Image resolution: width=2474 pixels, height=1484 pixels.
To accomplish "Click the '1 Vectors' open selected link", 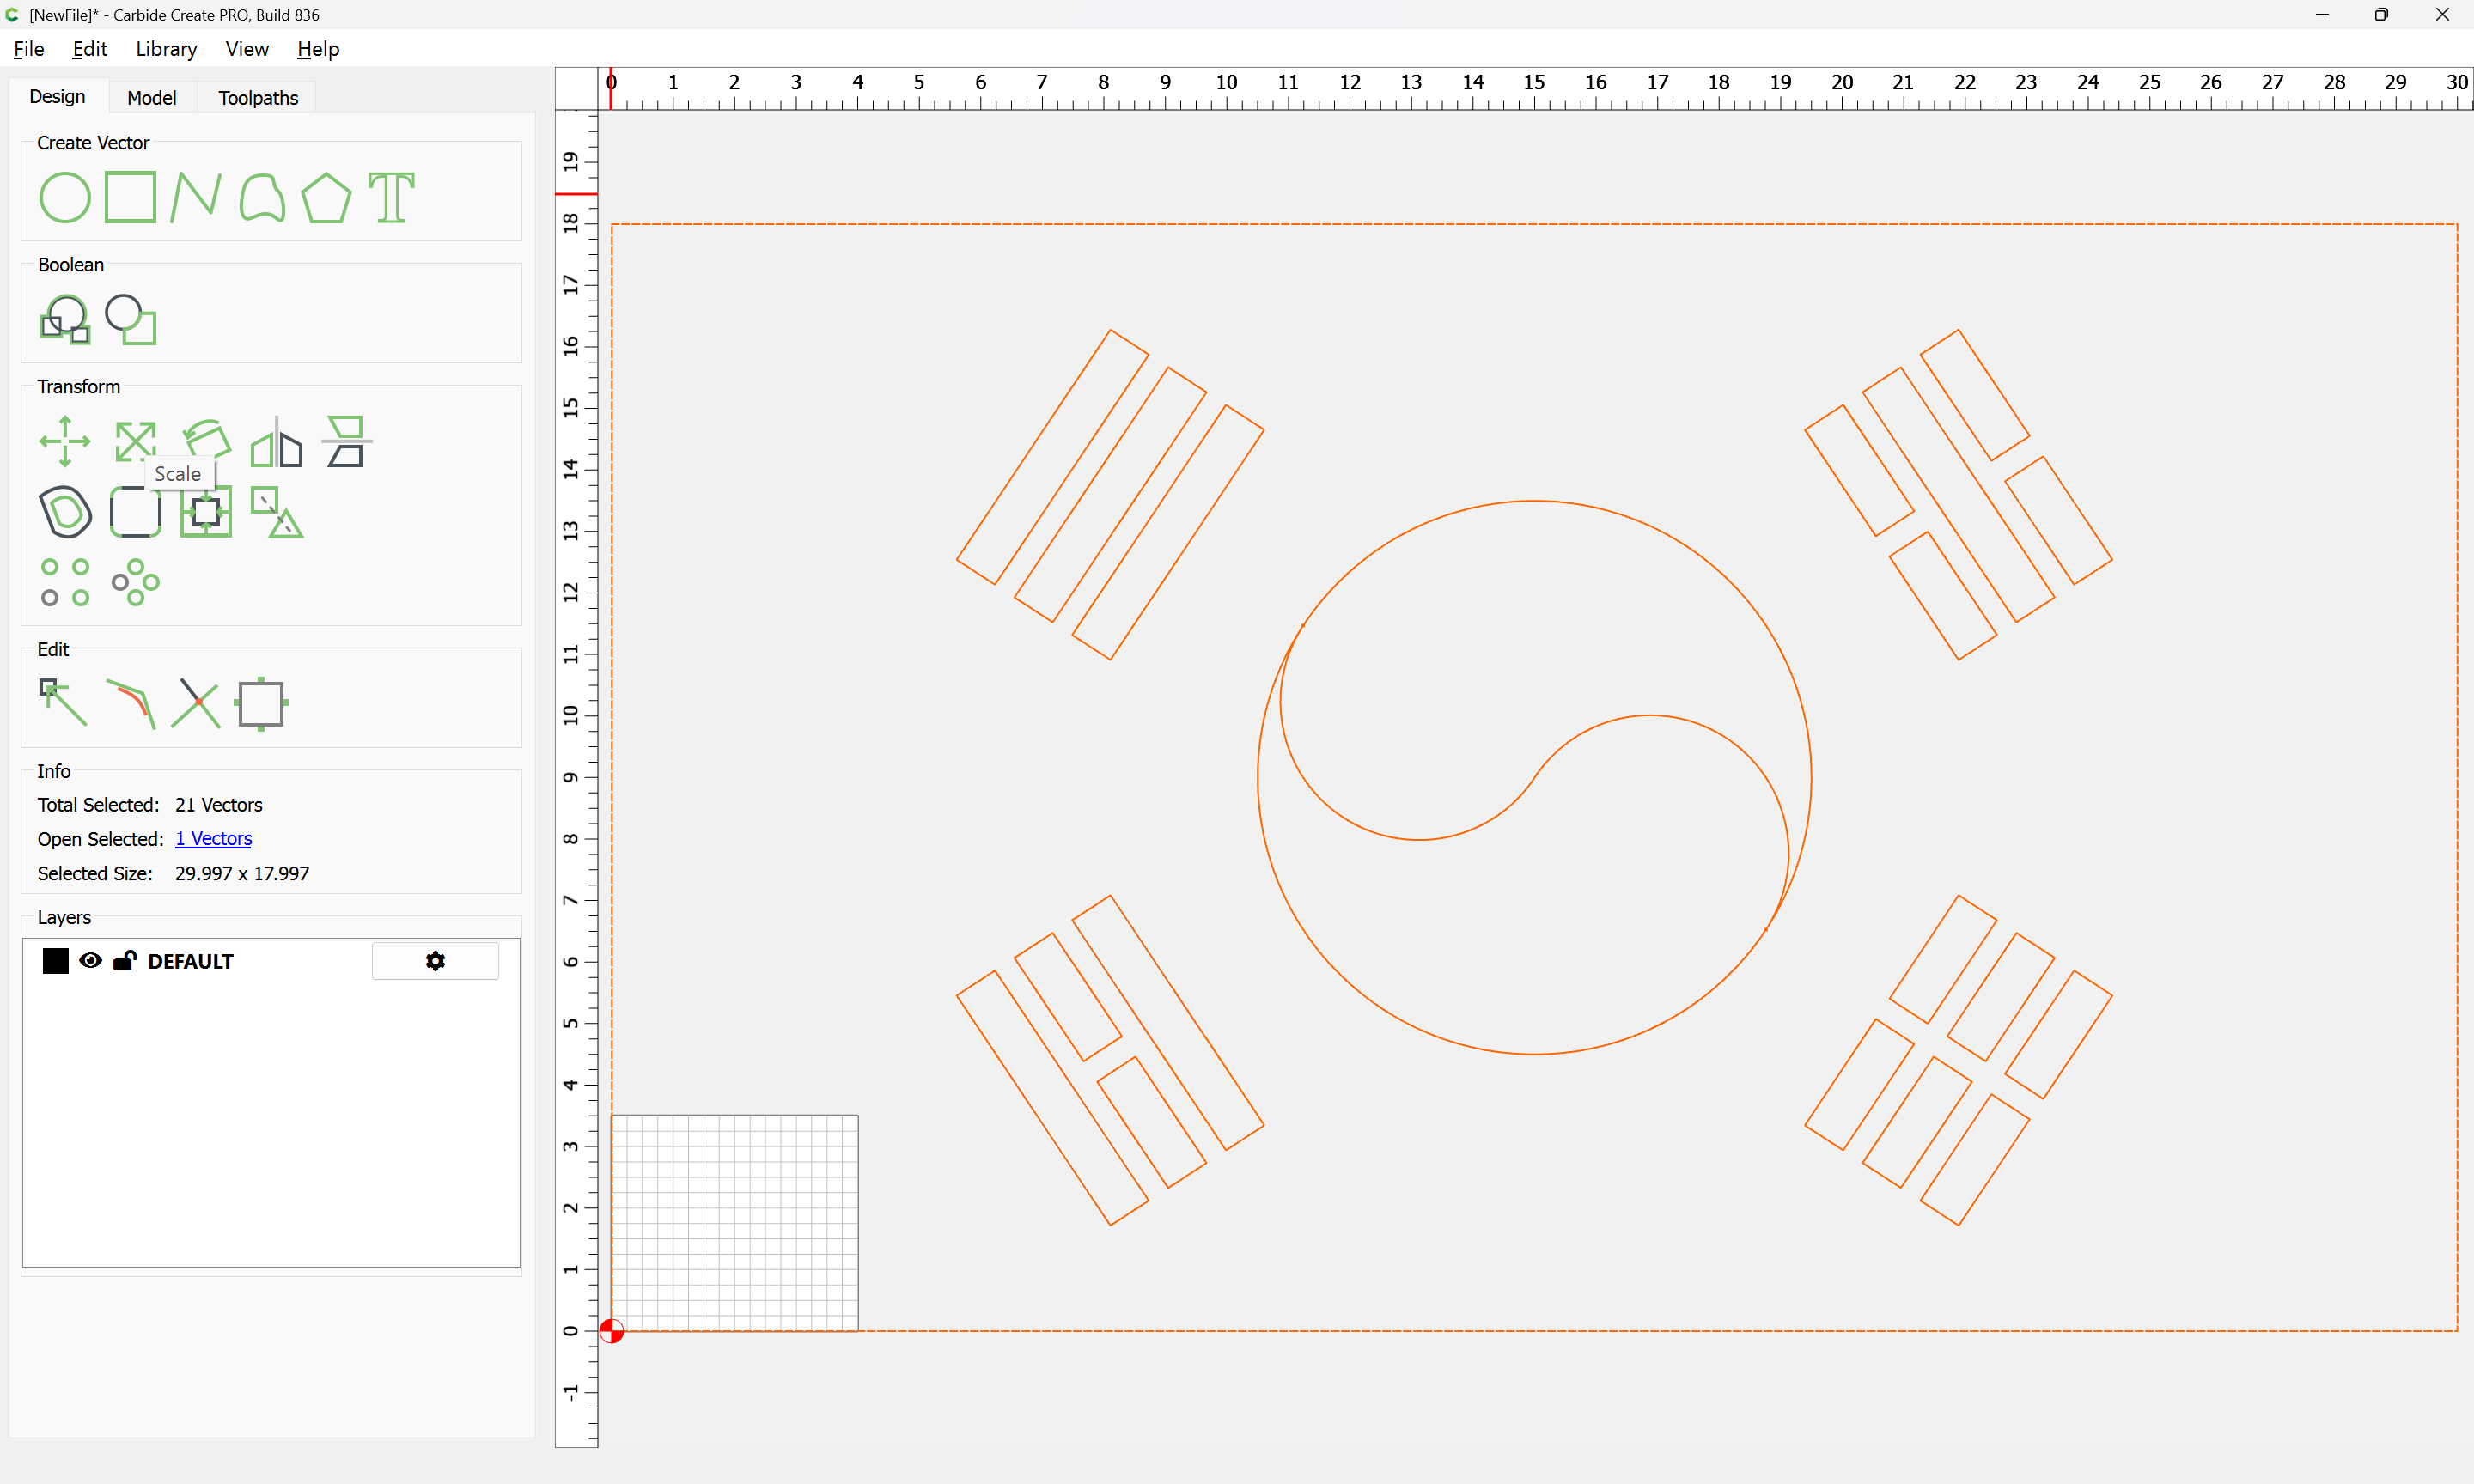I will tap(213, 839).
